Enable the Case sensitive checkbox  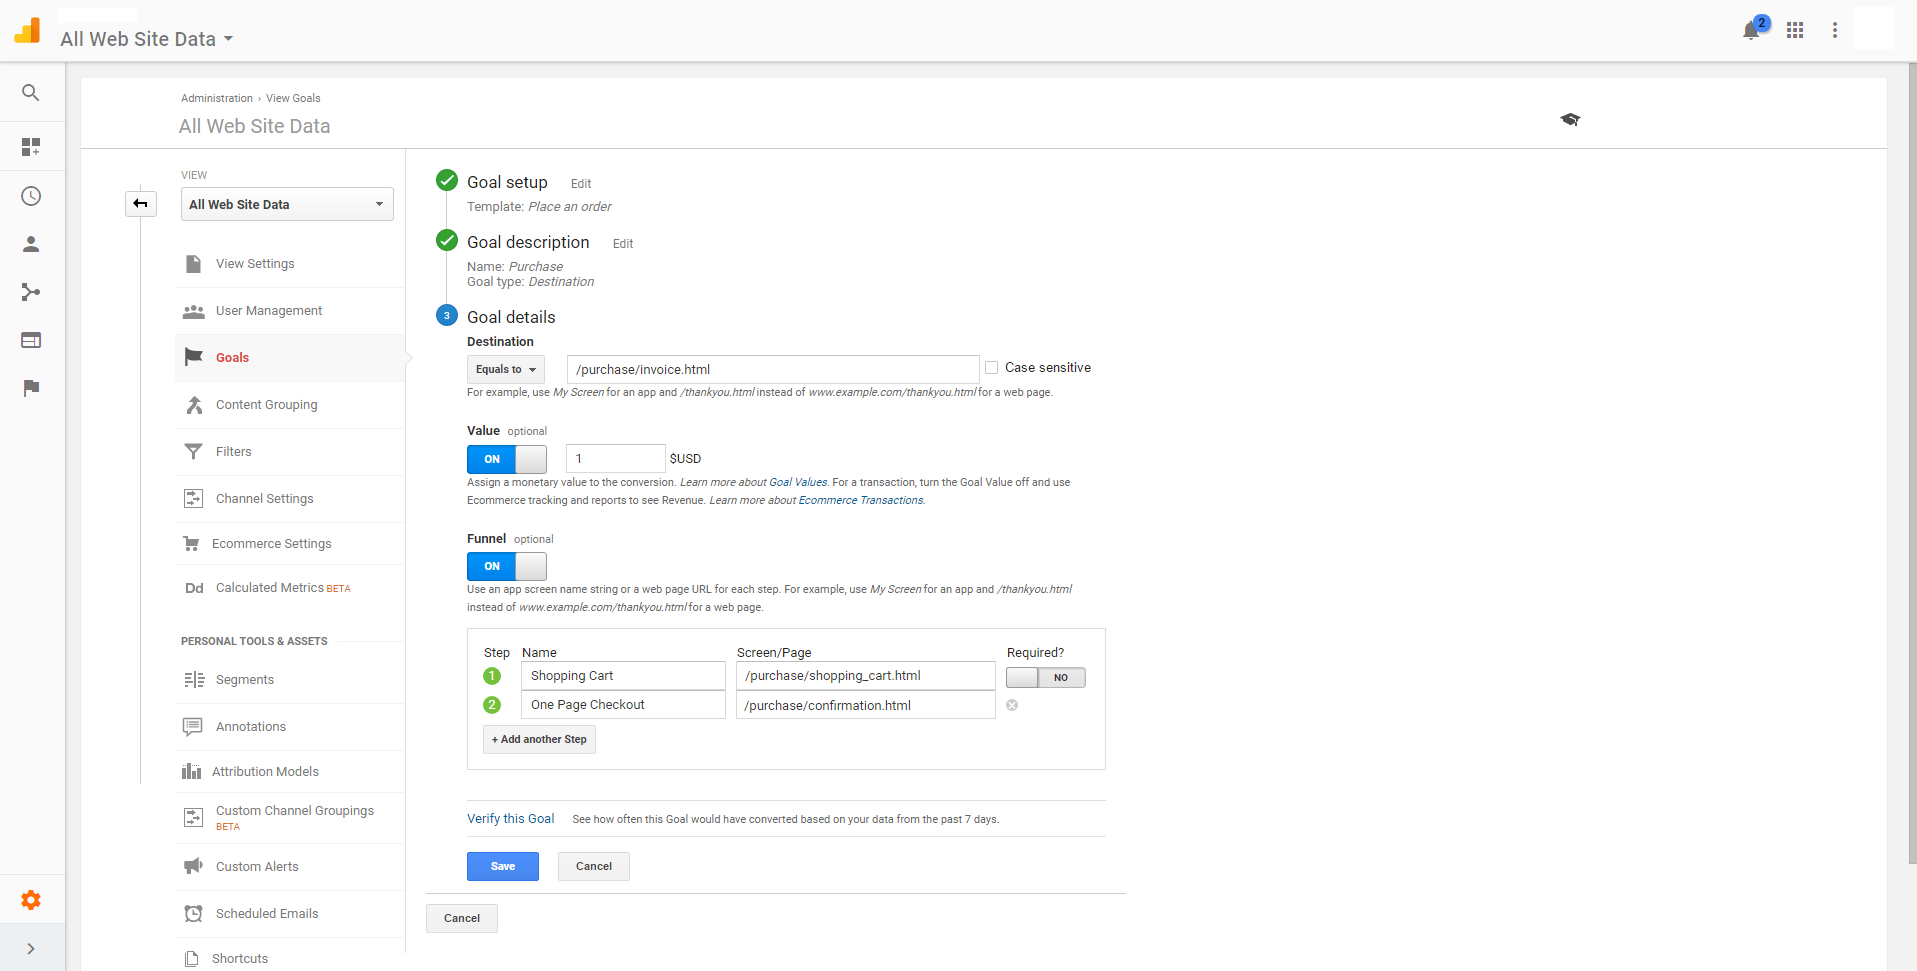tap(992, 368)
